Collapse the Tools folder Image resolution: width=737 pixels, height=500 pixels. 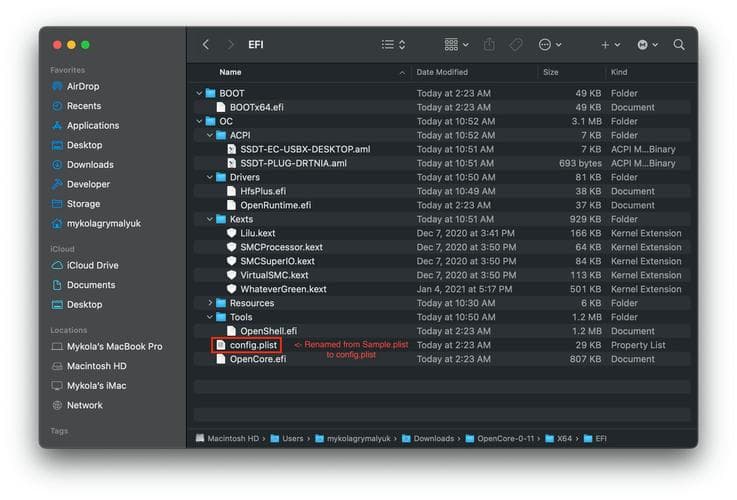(209, 317)
